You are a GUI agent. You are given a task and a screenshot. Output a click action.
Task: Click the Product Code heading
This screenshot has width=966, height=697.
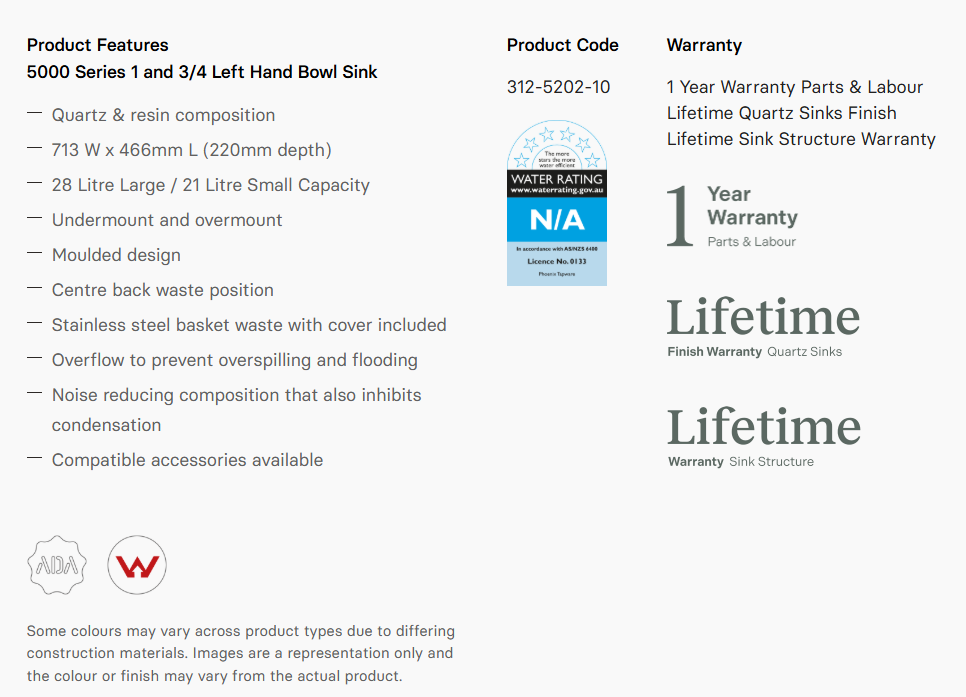click(x=562, y=45)
